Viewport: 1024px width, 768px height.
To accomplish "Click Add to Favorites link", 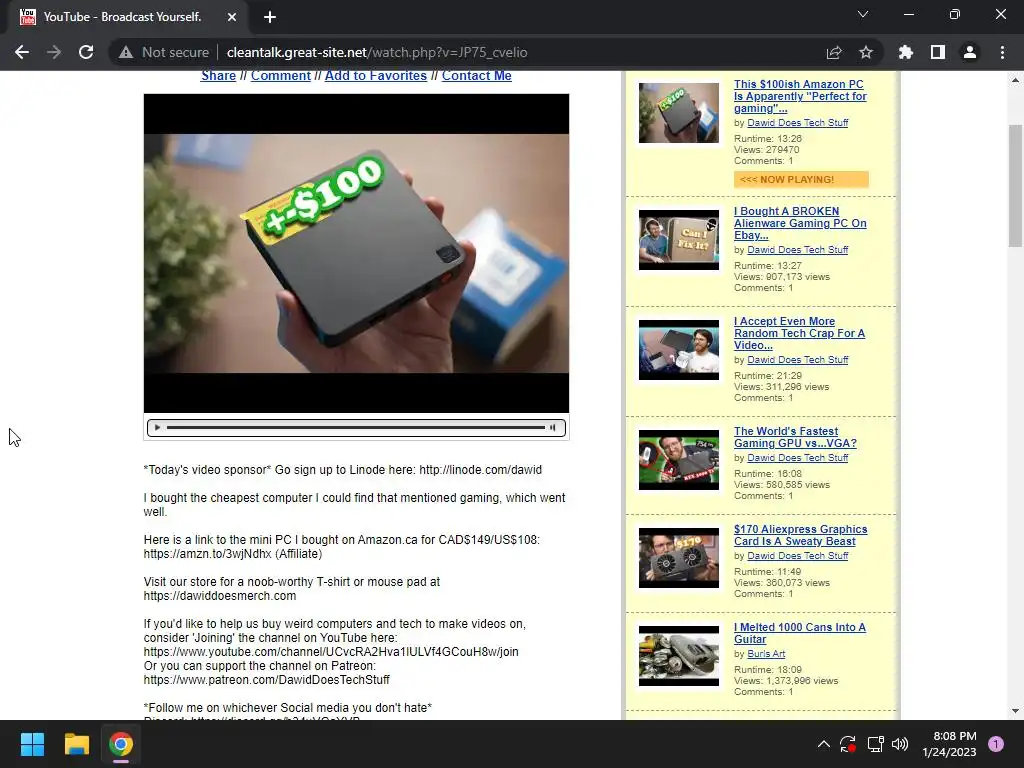I will [376, 76].
